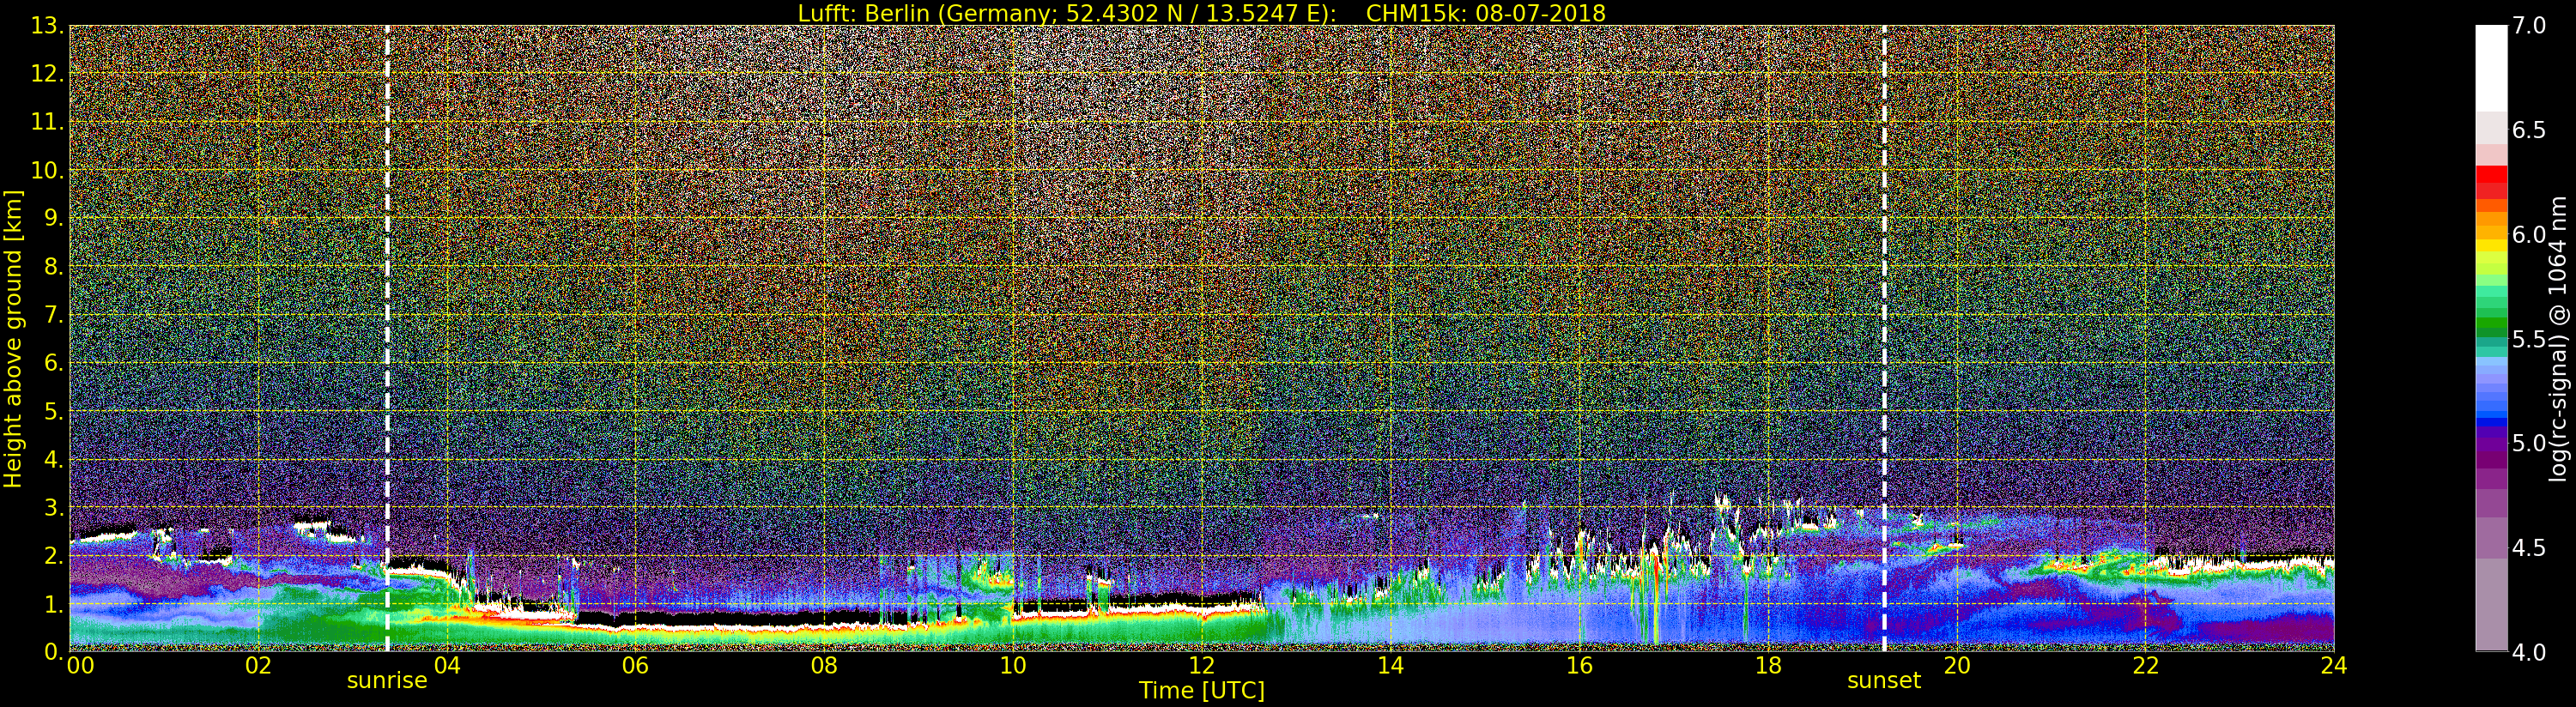Click the "10" time axis tick label
Image resolution: width=2576 pixels, height=707 pixels.
tap(1013, 666)
